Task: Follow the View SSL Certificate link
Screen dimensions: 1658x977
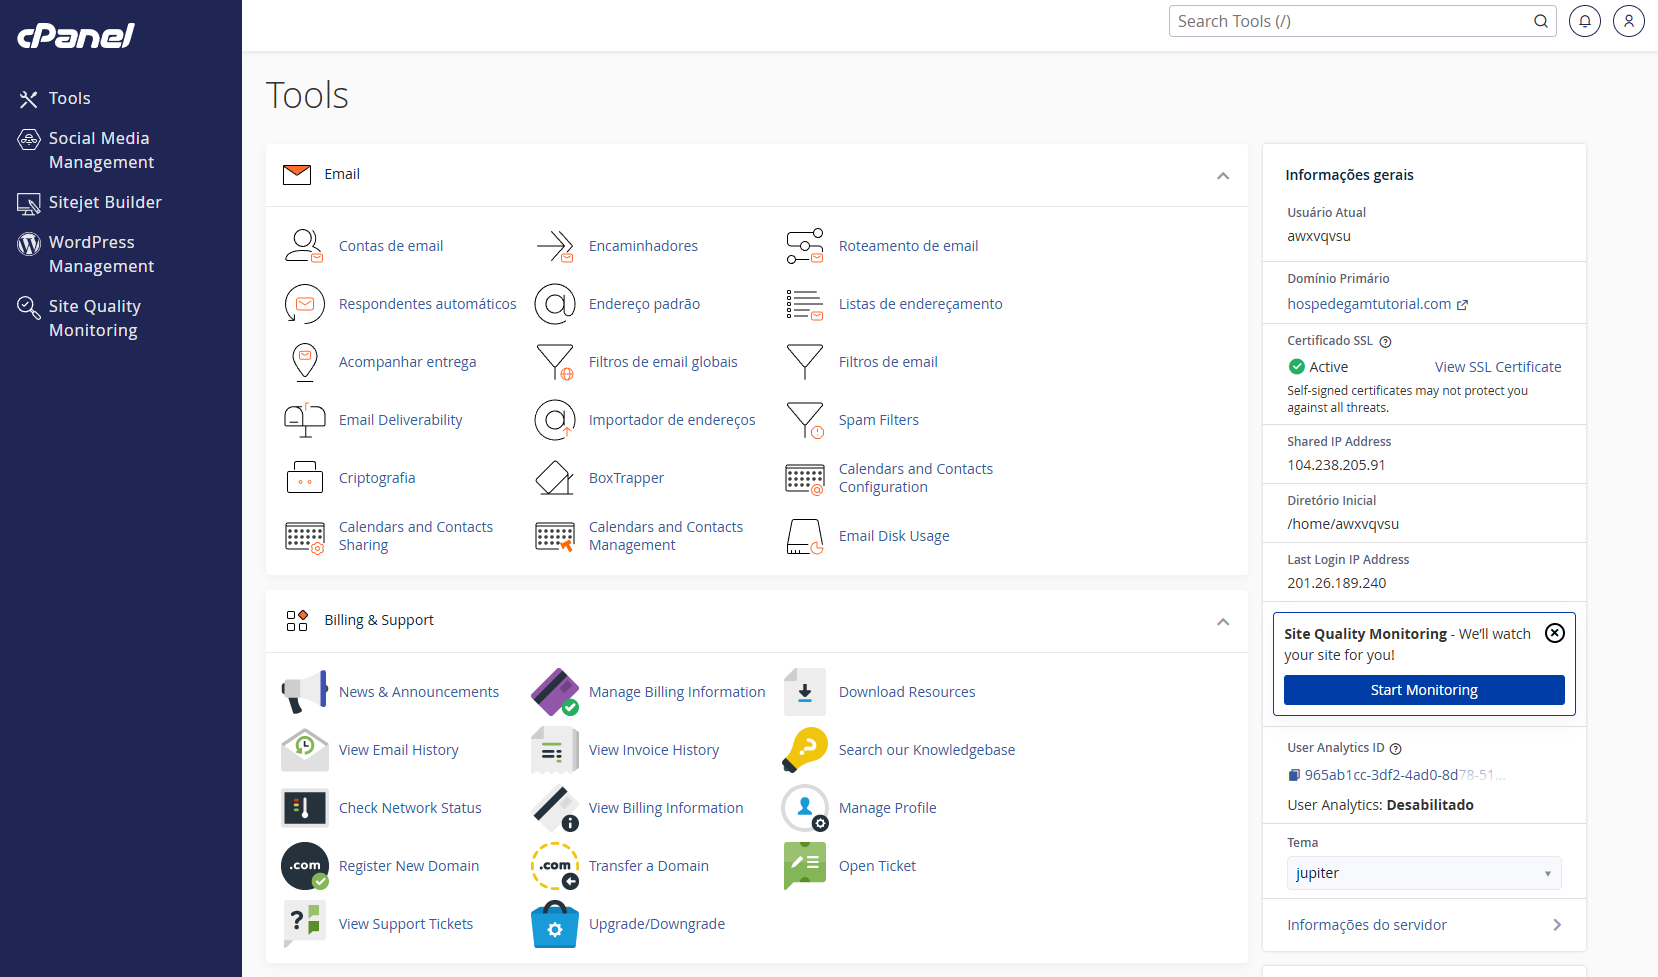Action: pyautogui.click(x=1497, y=367)
